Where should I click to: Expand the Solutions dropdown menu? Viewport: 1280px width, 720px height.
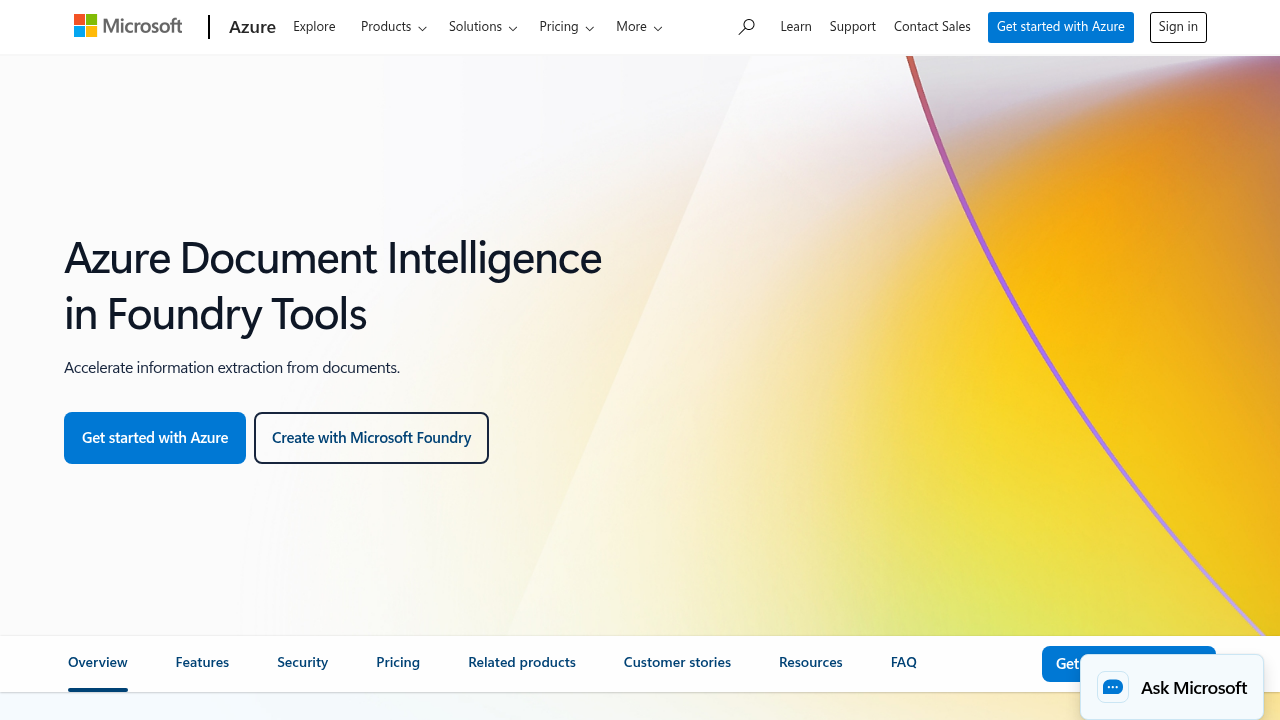pyautogui.click(x=482, y=27)
